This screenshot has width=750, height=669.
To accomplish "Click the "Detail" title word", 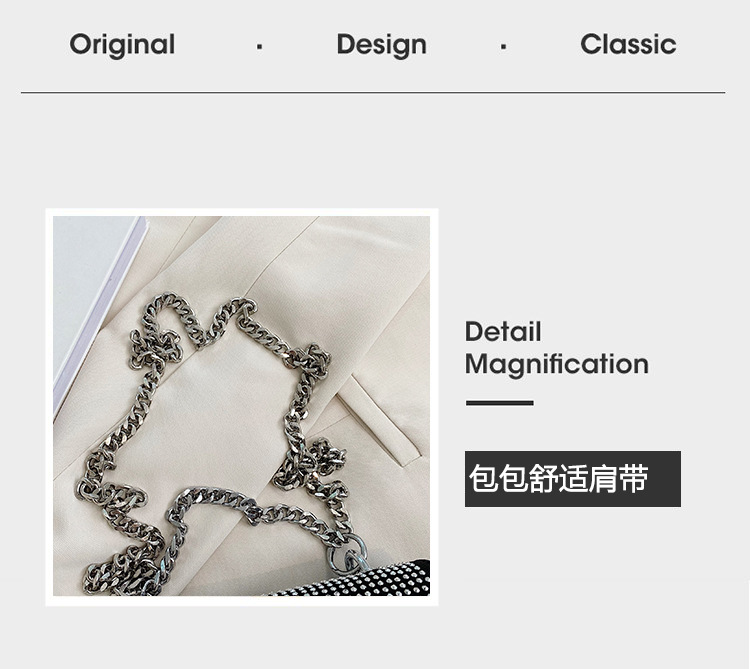I will (x=503, y=331).
